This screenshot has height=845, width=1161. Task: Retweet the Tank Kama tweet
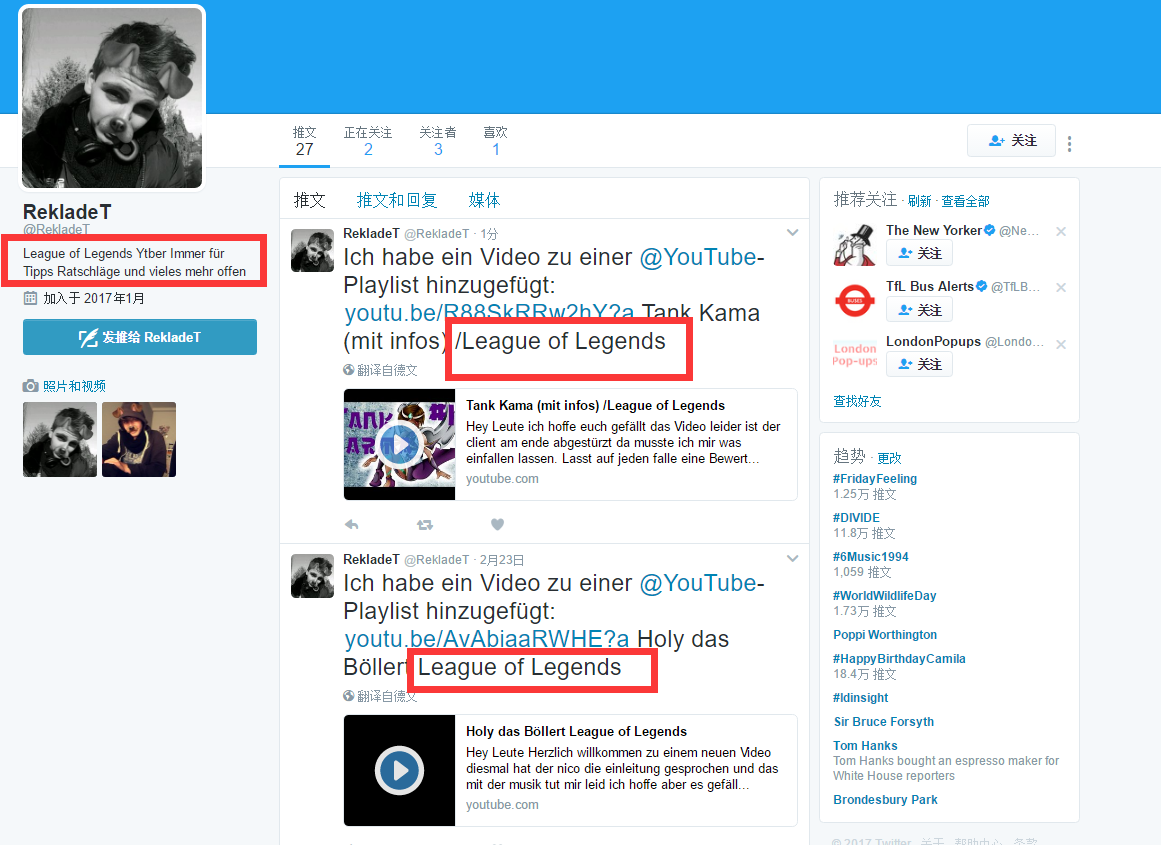tap(425, 524)
